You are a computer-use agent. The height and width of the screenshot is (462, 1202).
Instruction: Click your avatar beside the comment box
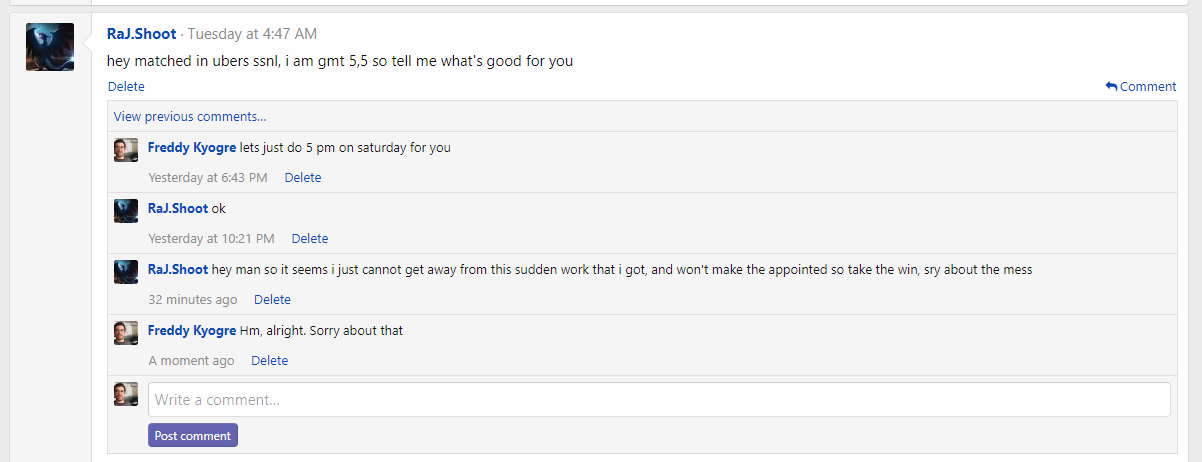pyautogui.click(x=126, y=394)
